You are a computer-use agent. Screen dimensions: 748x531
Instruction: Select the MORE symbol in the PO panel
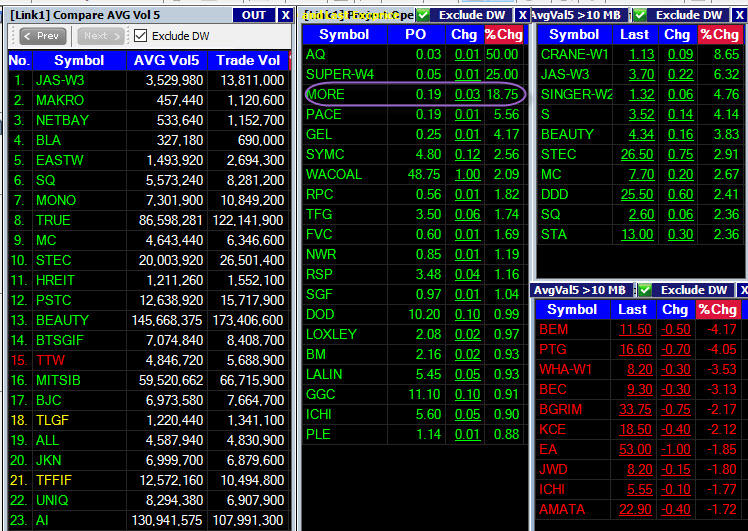tap(325, 95)
